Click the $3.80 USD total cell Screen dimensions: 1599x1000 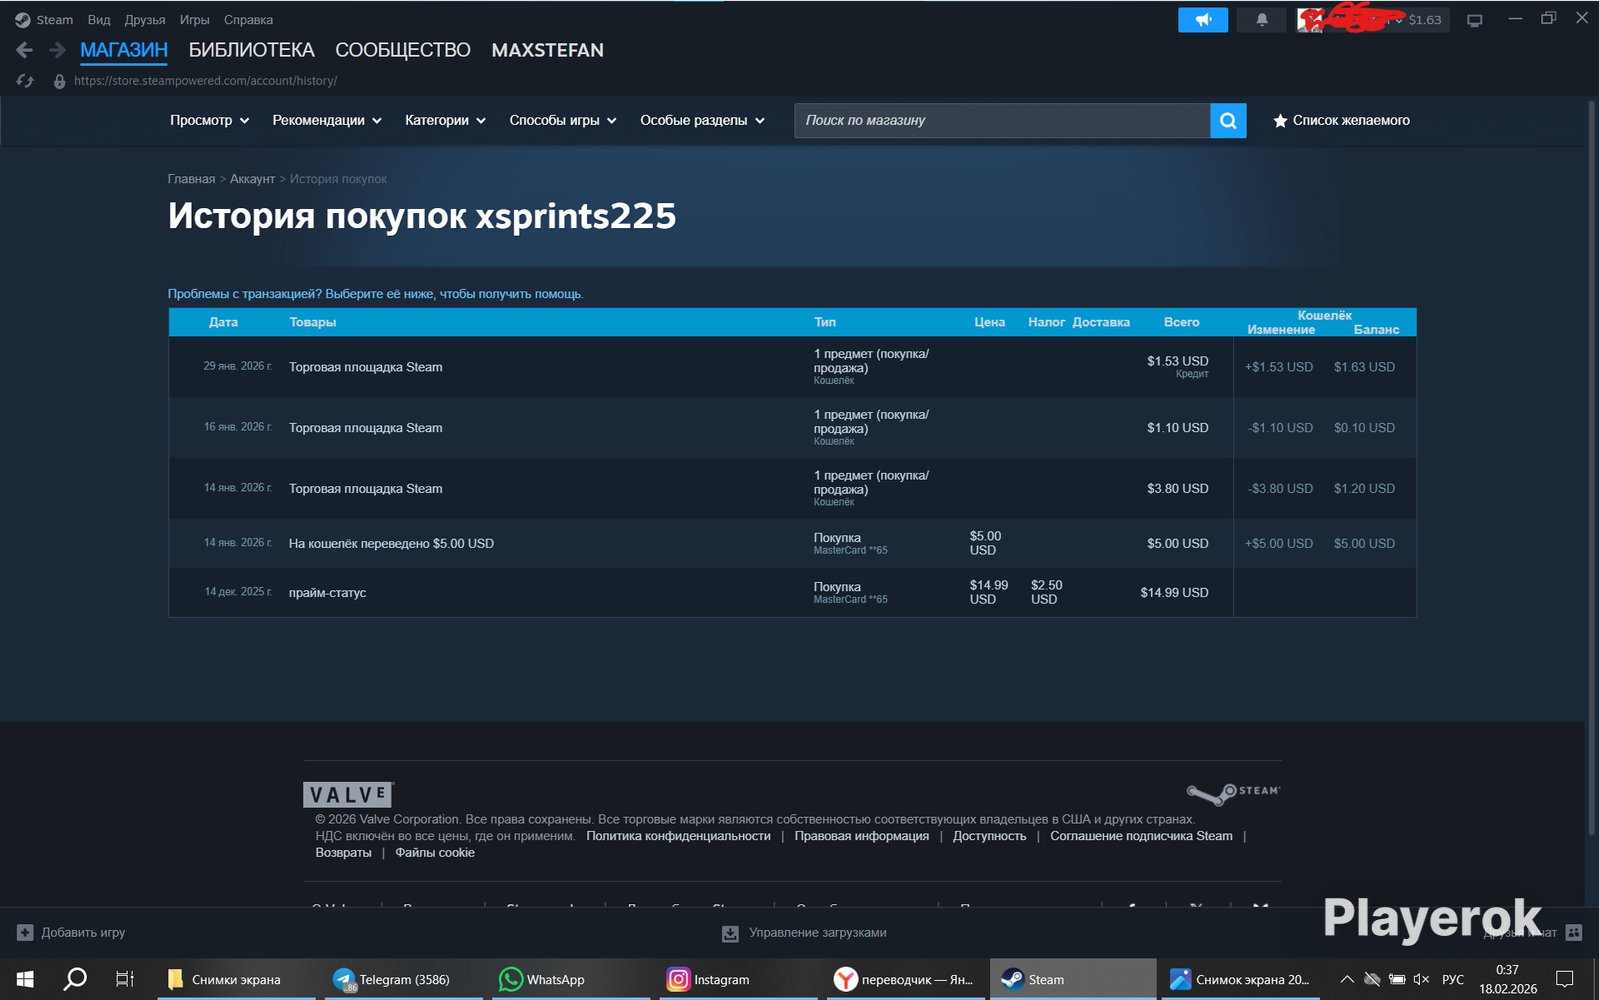click(x=1177, y=489)
